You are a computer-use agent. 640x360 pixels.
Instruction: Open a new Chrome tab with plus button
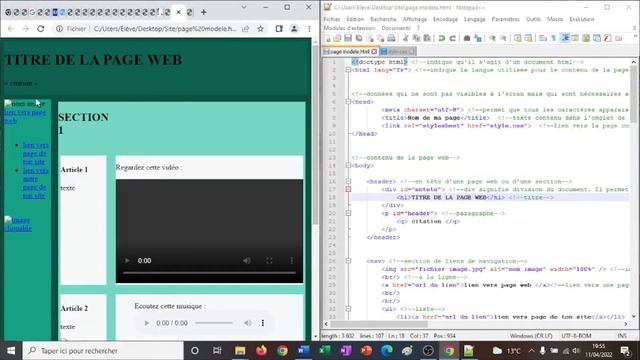pyautogui.click(x=204, y=12)
